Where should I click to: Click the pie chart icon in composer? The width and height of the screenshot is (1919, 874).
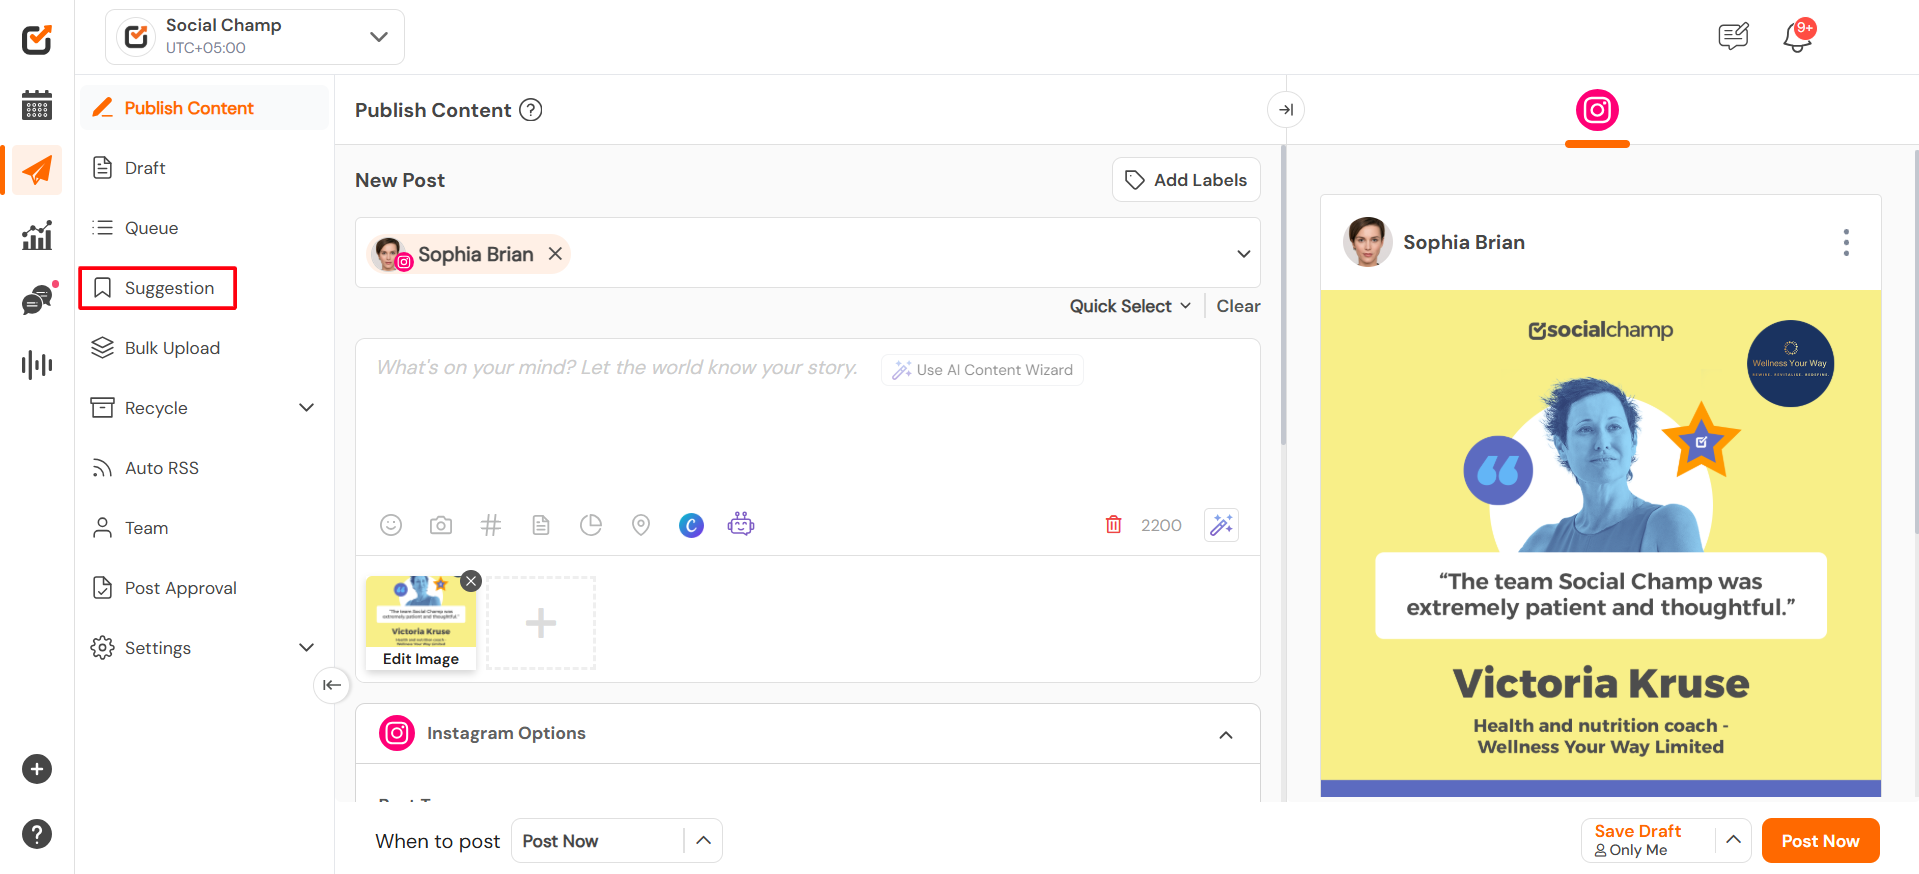click(591, 525)
